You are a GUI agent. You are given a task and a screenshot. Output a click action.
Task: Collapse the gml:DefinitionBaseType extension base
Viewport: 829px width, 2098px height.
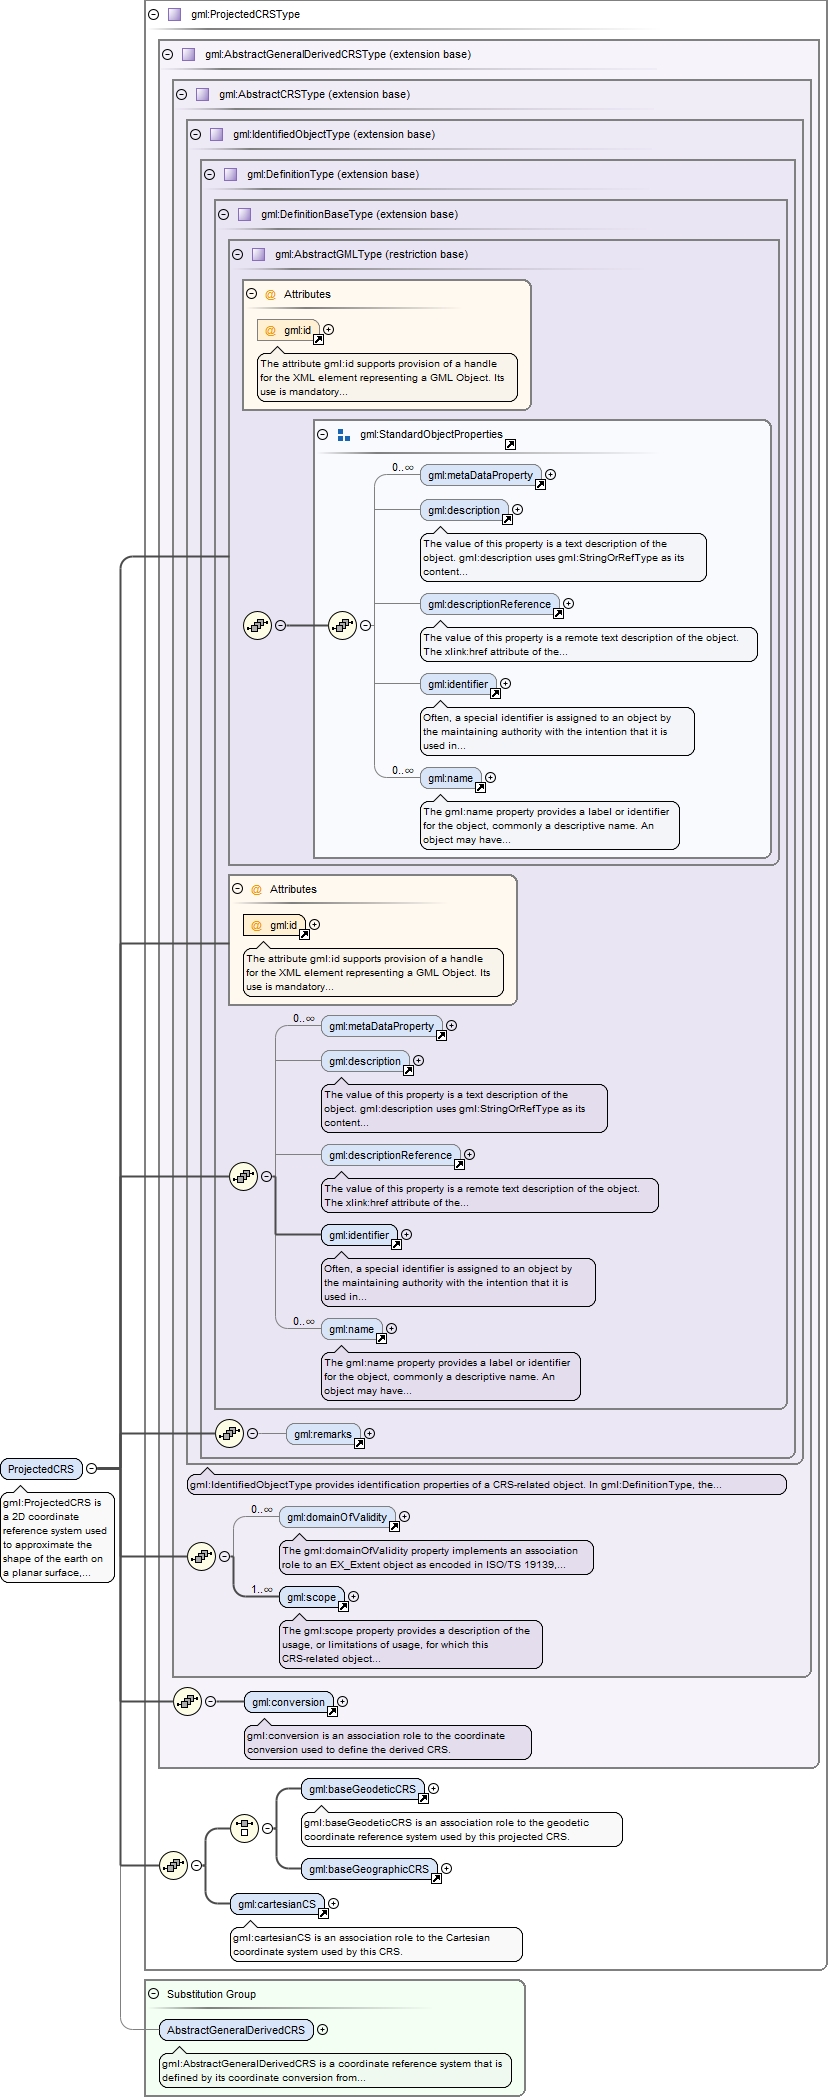[223, 215]
